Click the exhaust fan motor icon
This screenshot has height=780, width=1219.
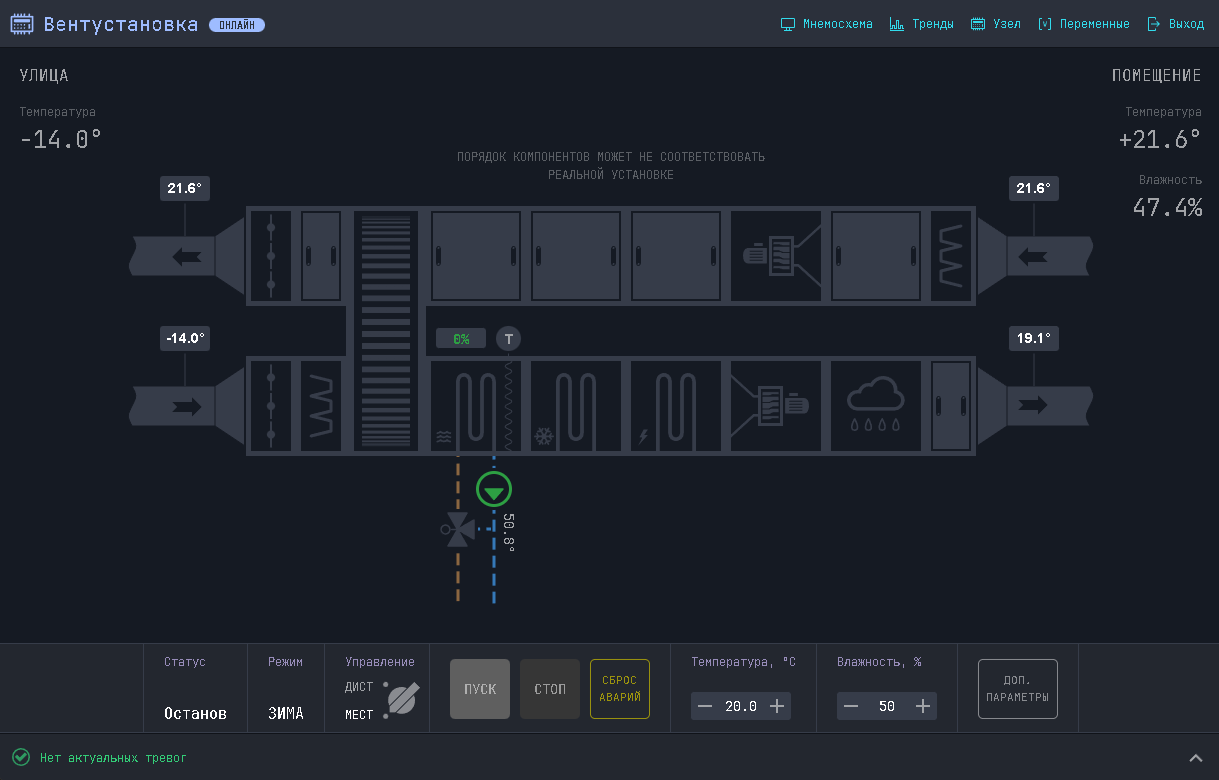pos(776,256)
